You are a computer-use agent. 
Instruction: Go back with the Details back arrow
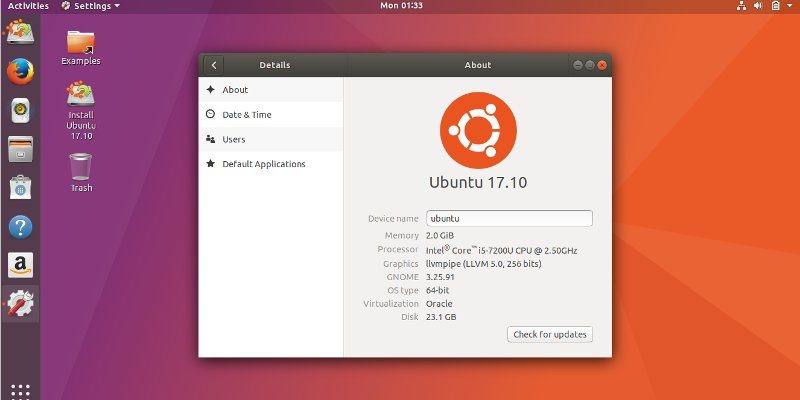coord(214,65)
